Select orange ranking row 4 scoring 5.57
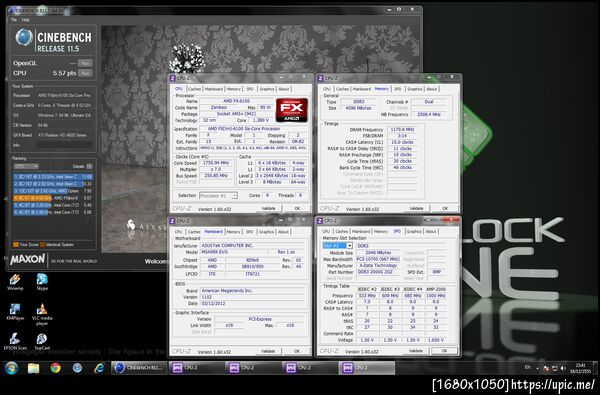The image size is (600, 395). tap(53, 198)
